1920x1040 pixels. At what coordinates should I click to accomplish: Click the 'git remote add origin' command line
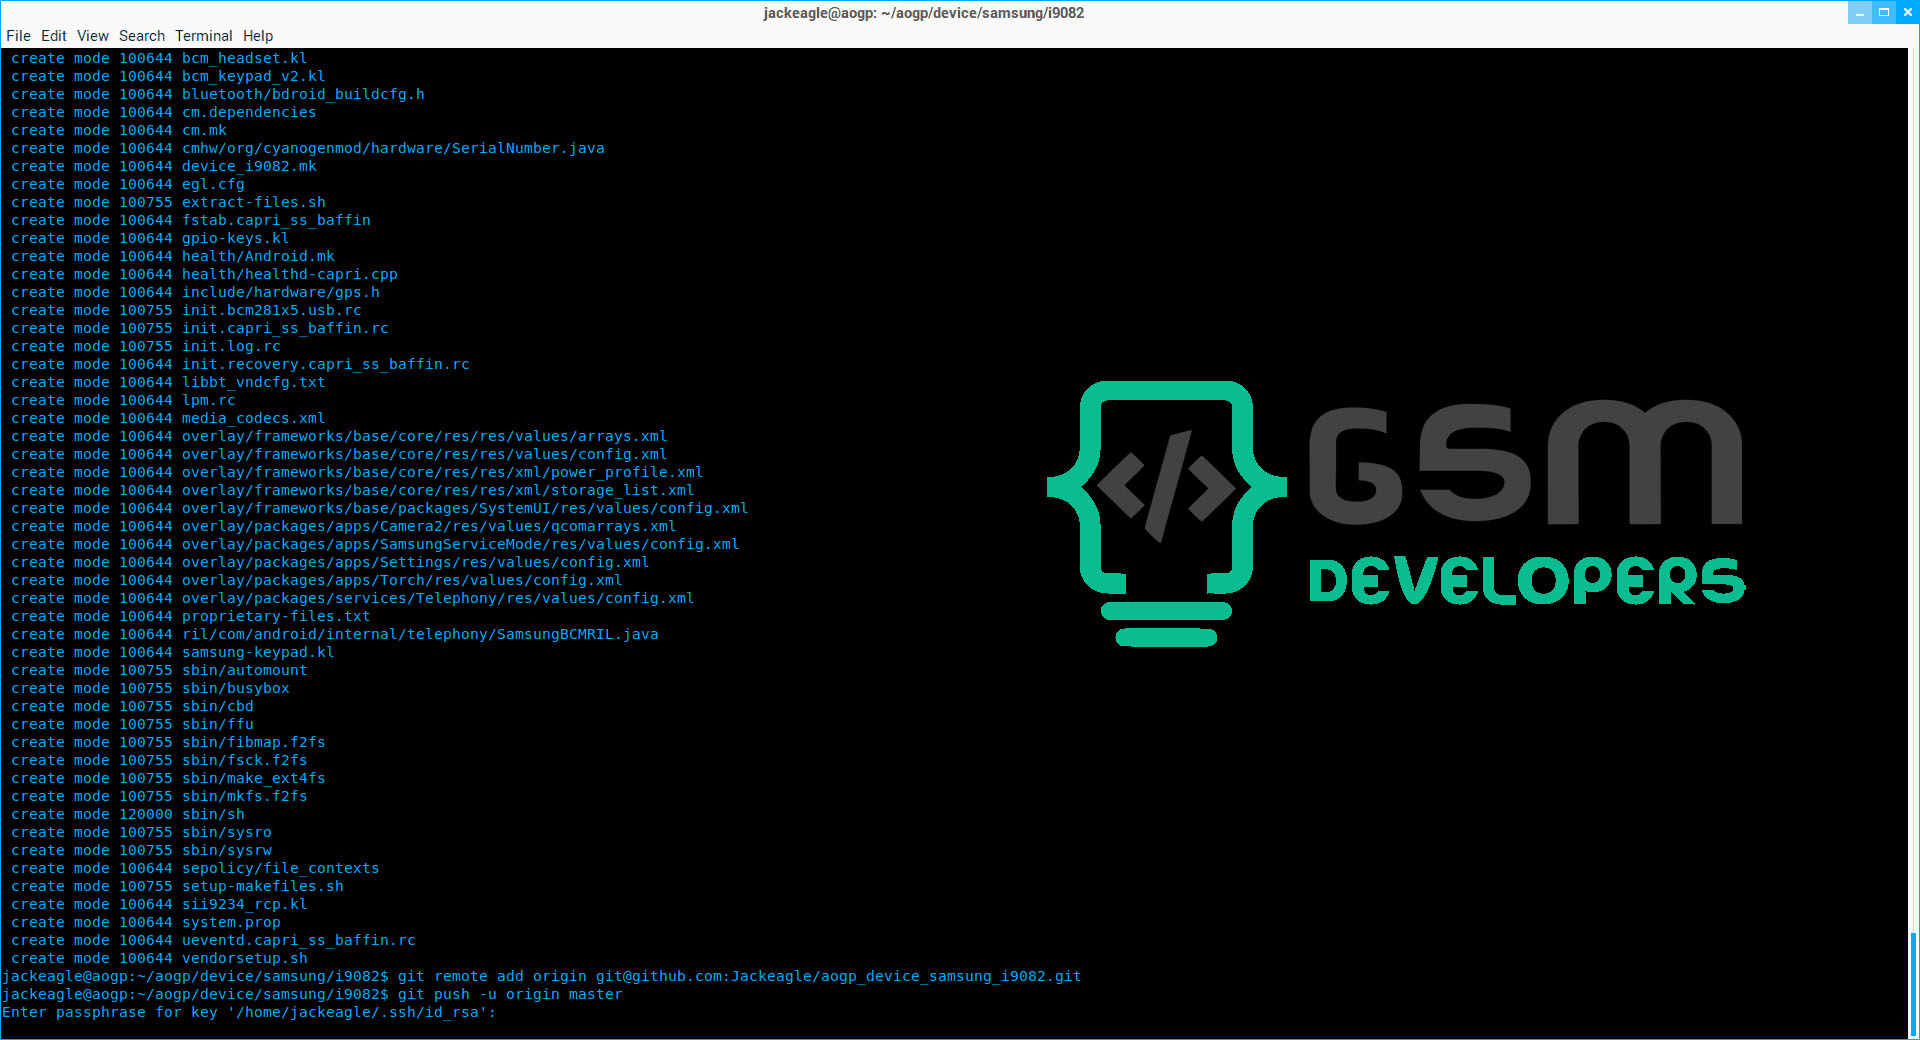tap(541, 977)
